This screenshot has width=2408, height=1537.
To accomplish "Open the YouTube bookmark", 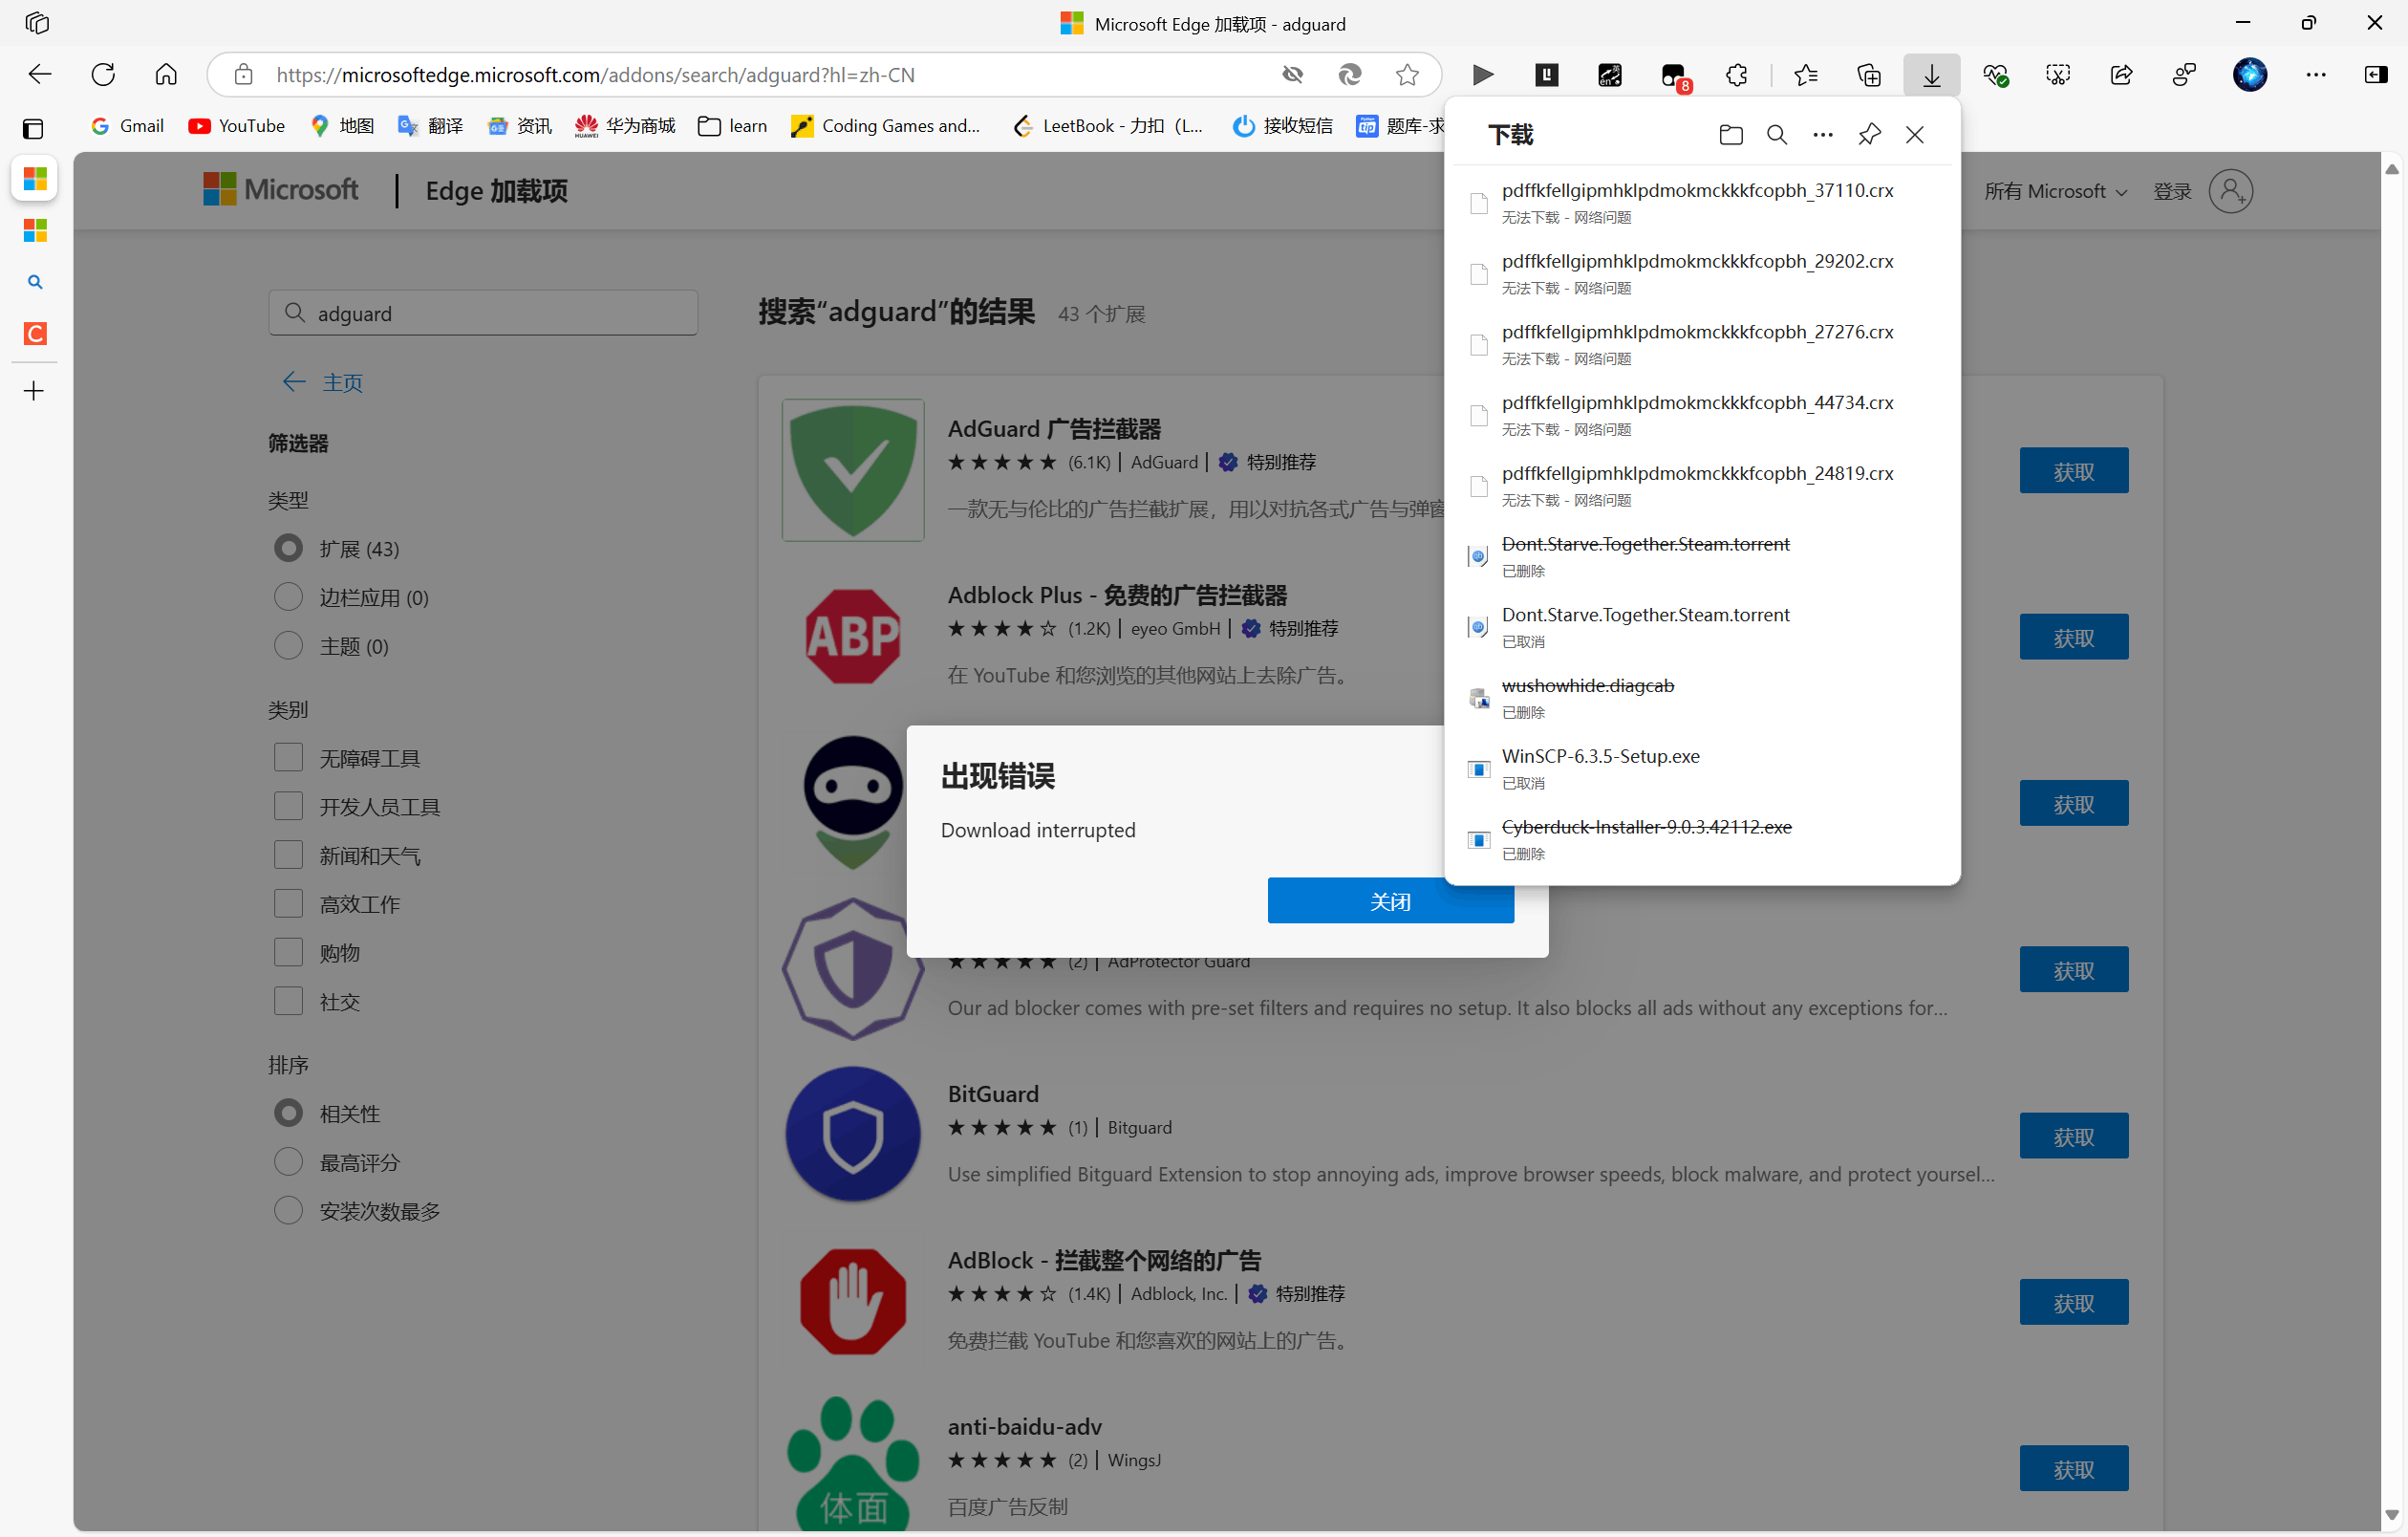I will [237, 126].
